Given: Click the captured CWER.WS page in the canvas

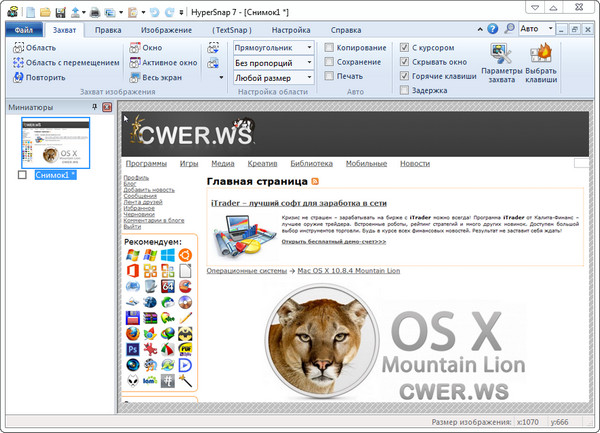Looking at the screenshot, I should click(x=355, y=257).
